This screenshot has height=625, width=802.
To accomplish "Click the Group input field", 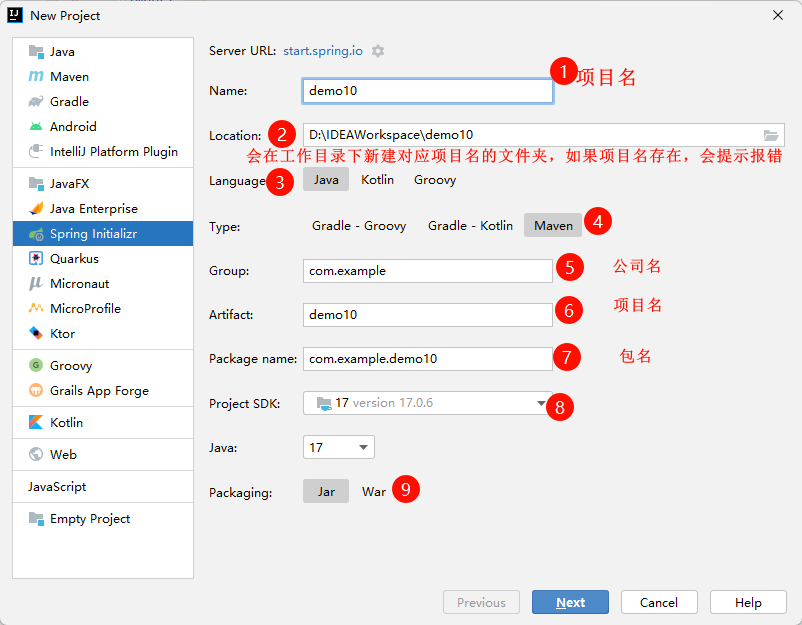I will 428,271.
